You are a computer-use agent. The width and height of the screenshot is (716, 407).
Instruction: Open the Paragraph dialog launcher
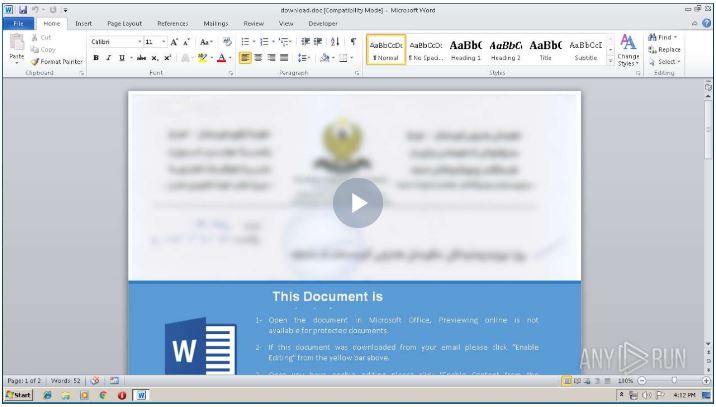coord(357,73)
